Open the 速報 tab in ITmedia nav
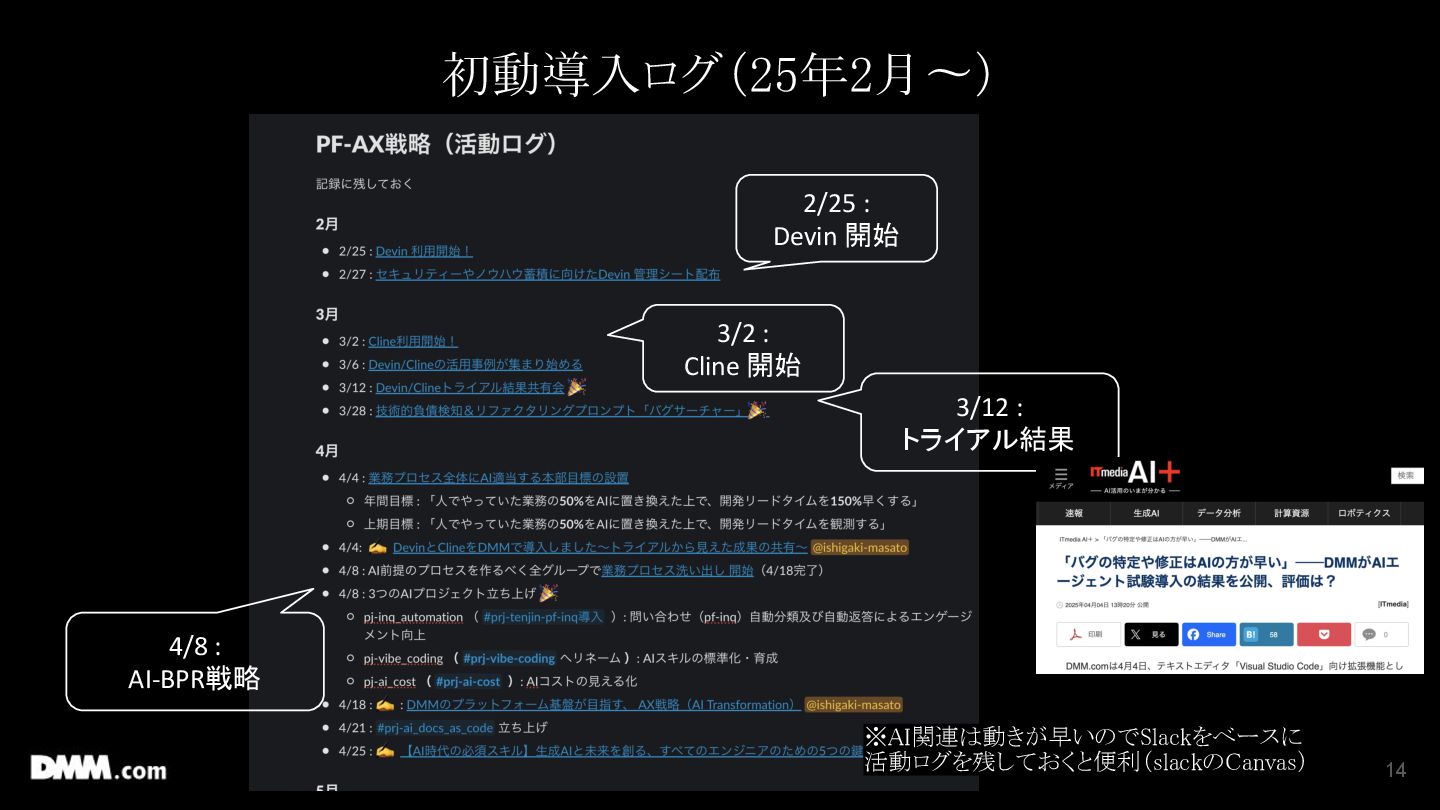The width and height of the screenshot is (1440, 810). 1074,513
